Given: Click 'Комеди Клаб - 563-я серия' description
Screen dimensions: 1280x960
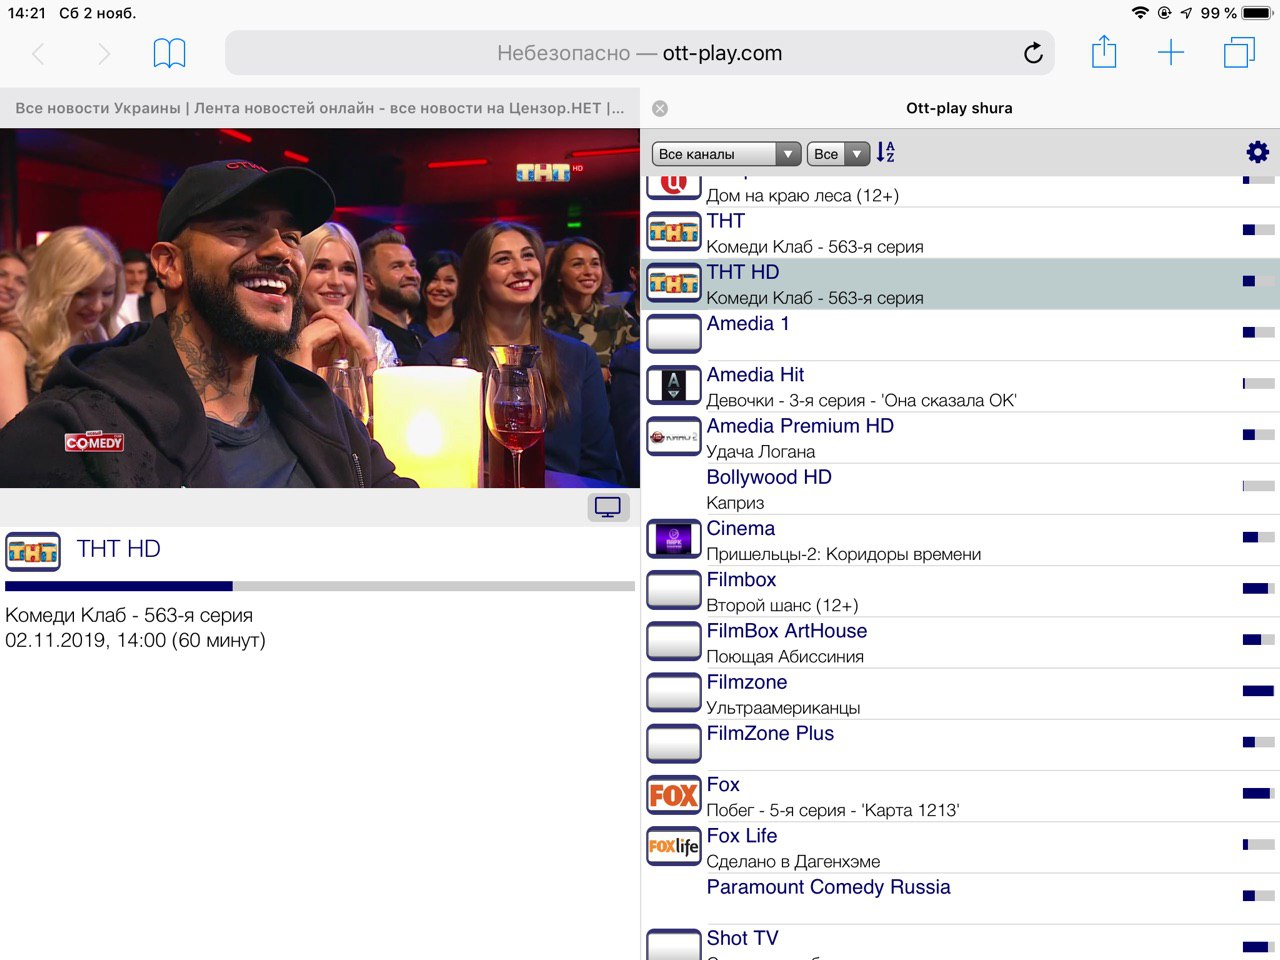Looking at the screenshot, I should point(129,615).
